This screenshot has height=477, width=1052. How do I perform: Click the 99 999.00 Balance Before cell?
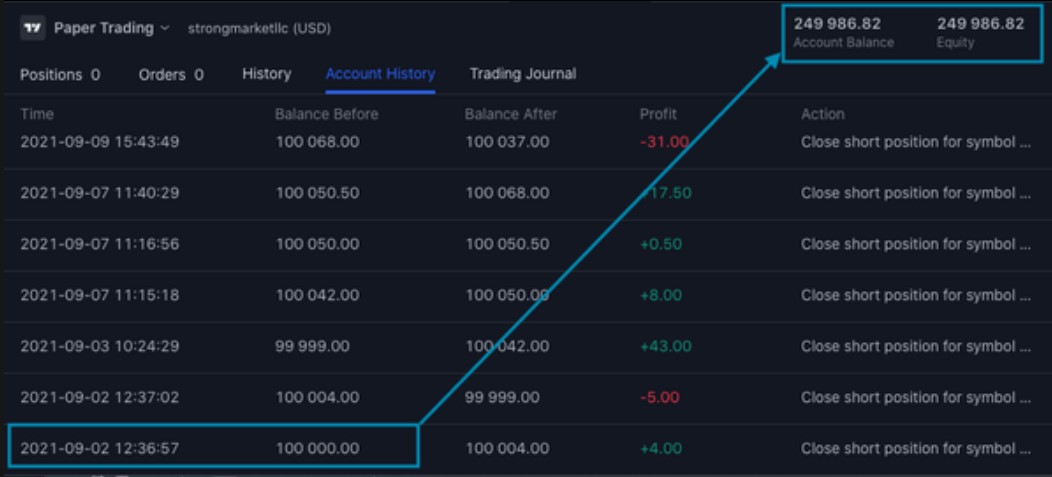312,346
